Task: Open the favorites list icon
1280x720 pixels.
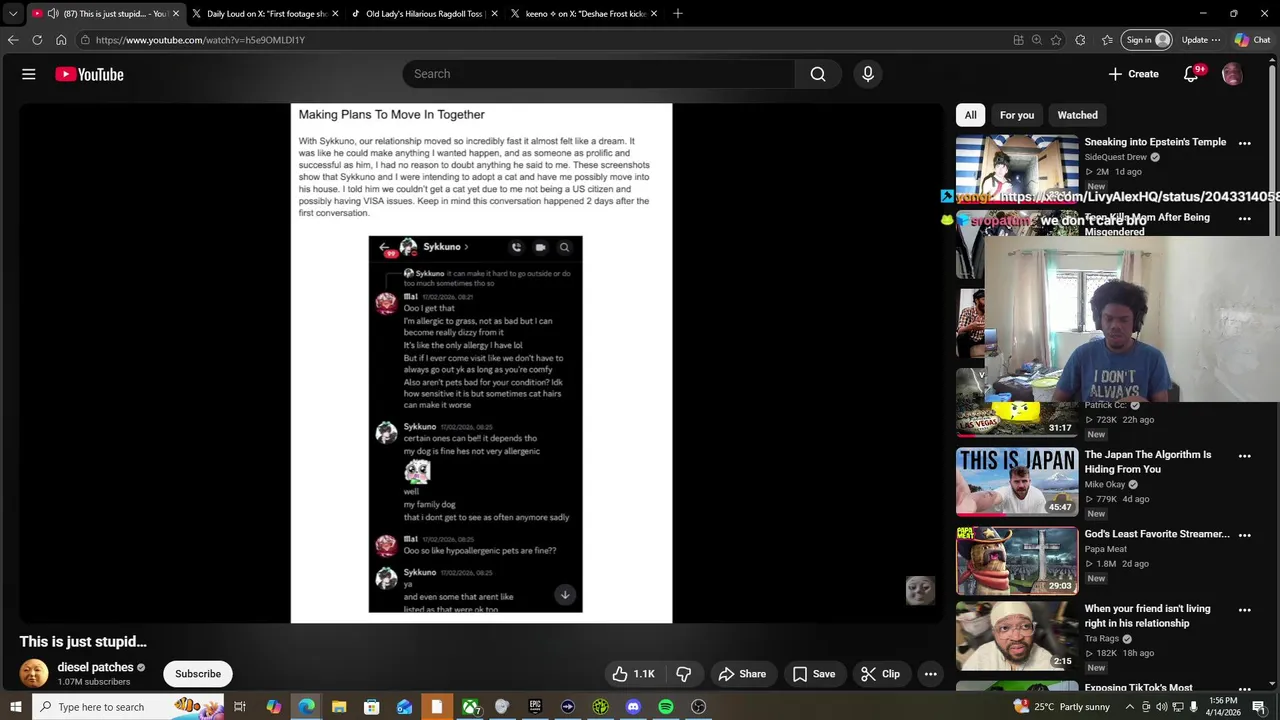Action: click(1107, 40)
